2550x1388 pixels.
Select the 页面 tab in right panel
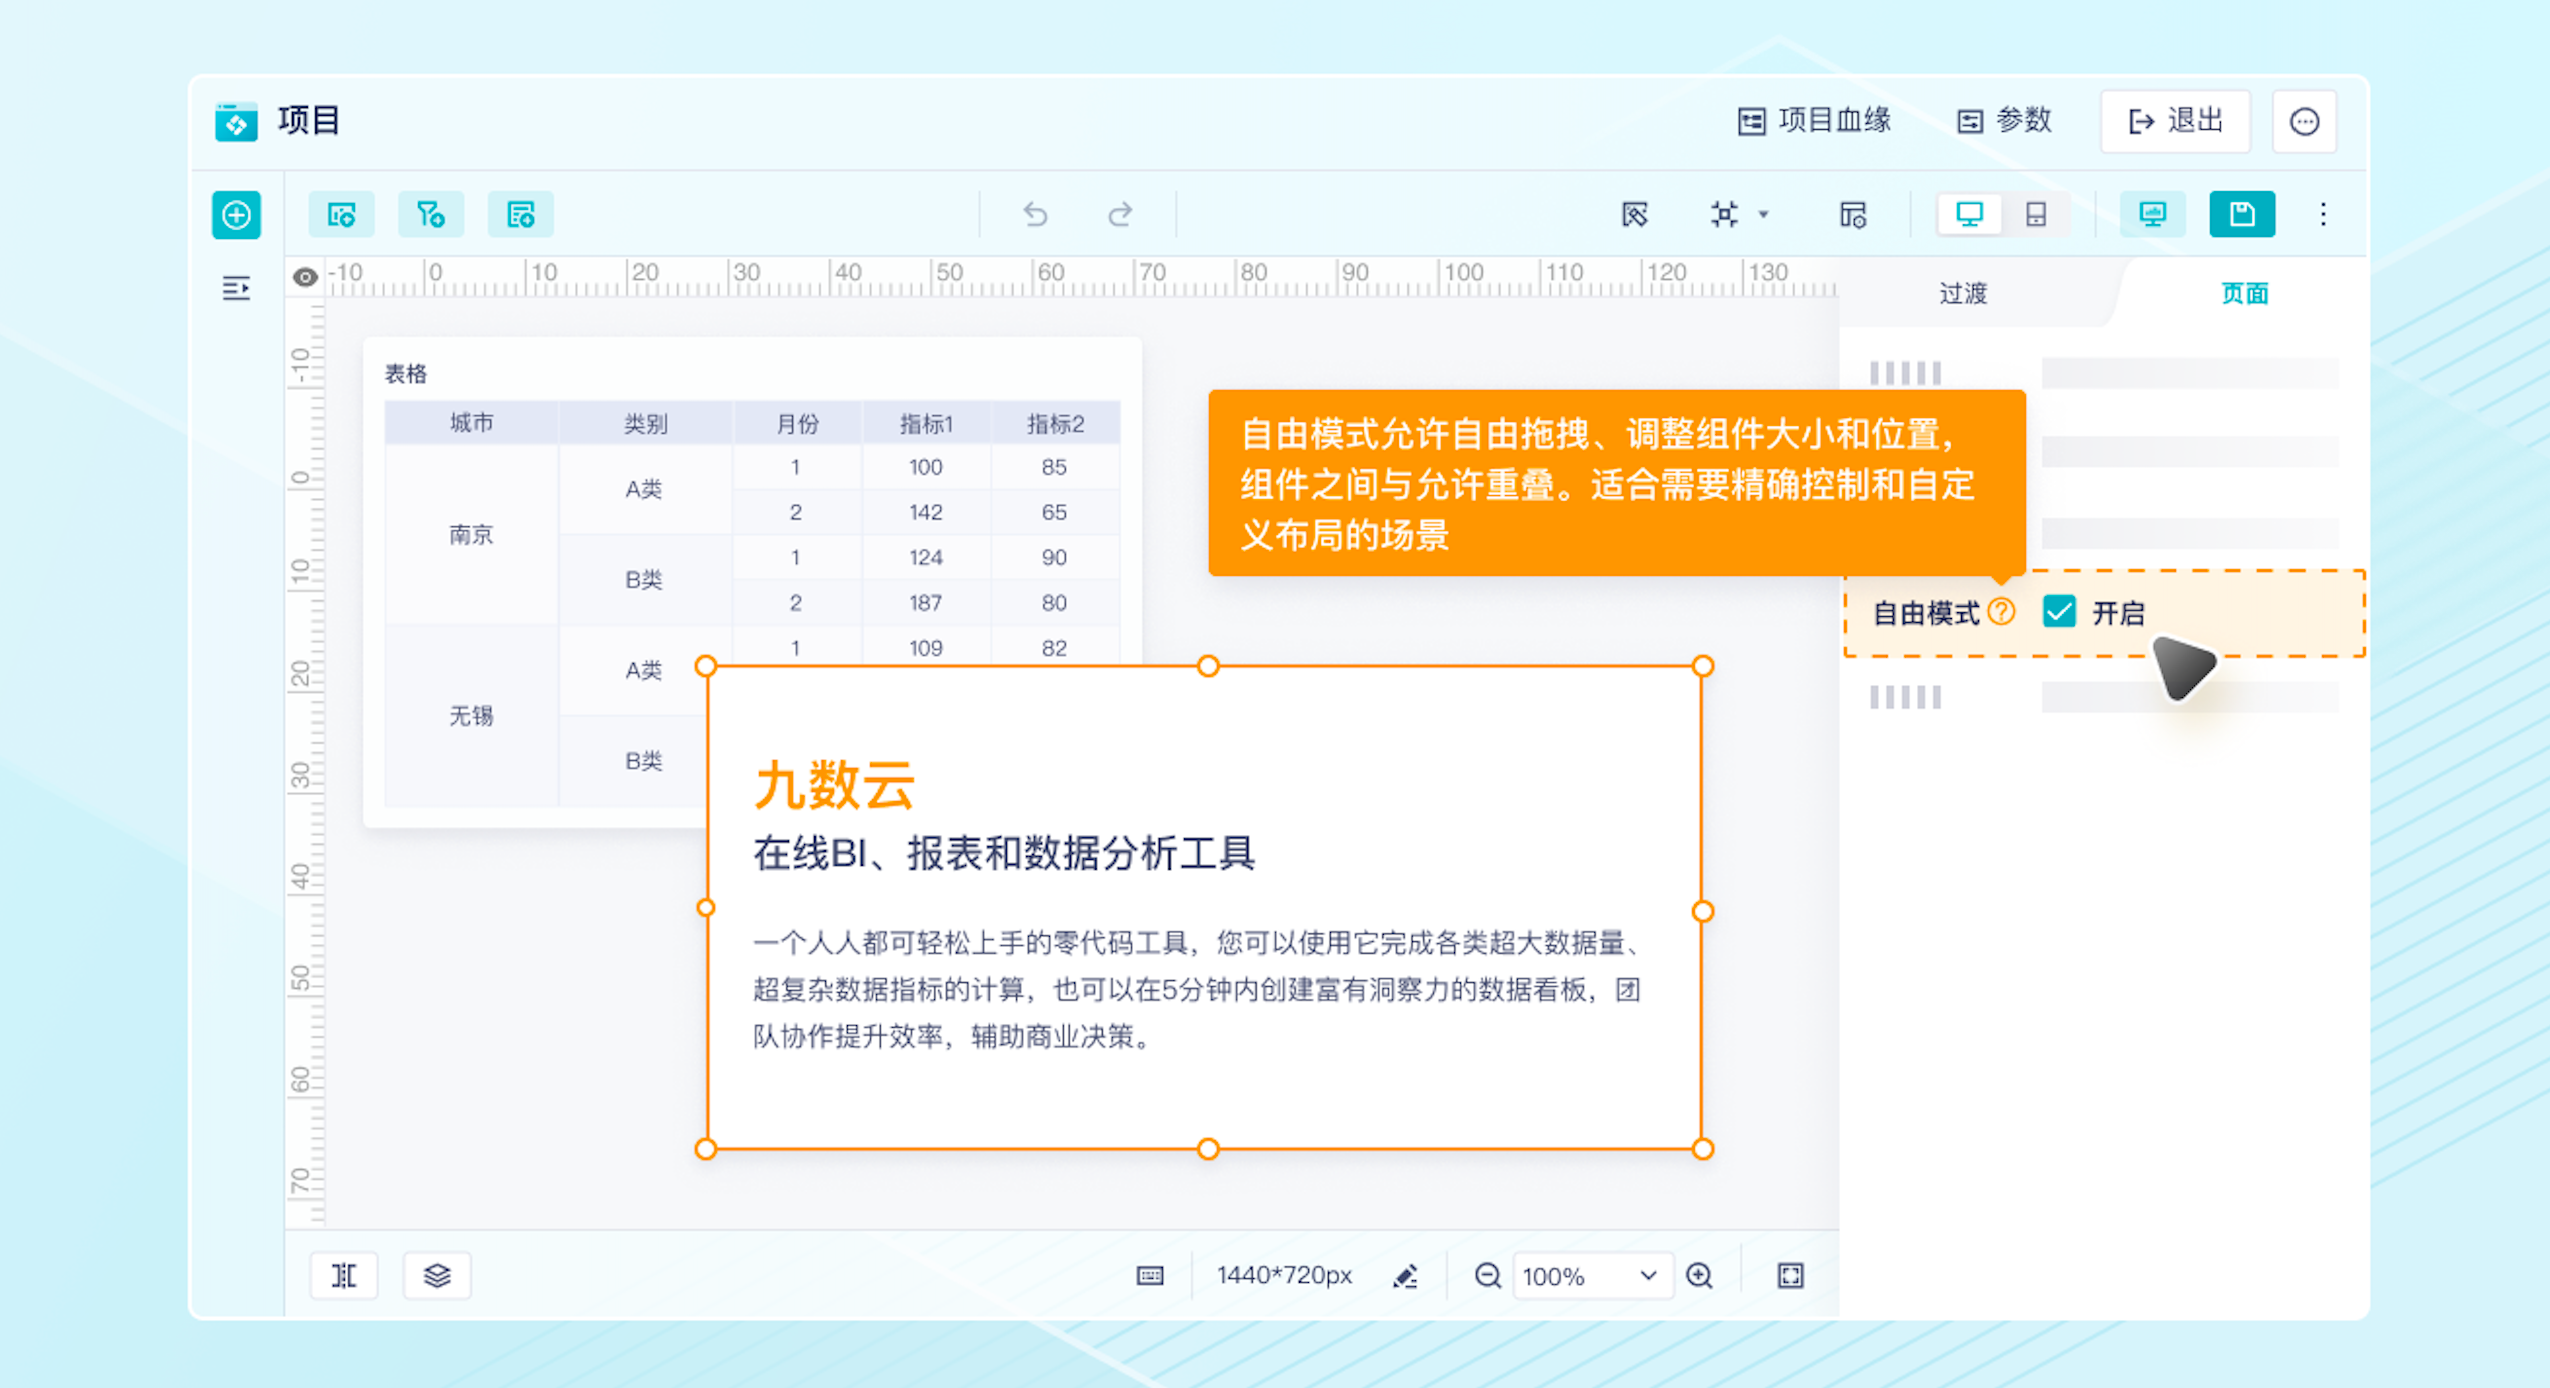(2242, 292)
